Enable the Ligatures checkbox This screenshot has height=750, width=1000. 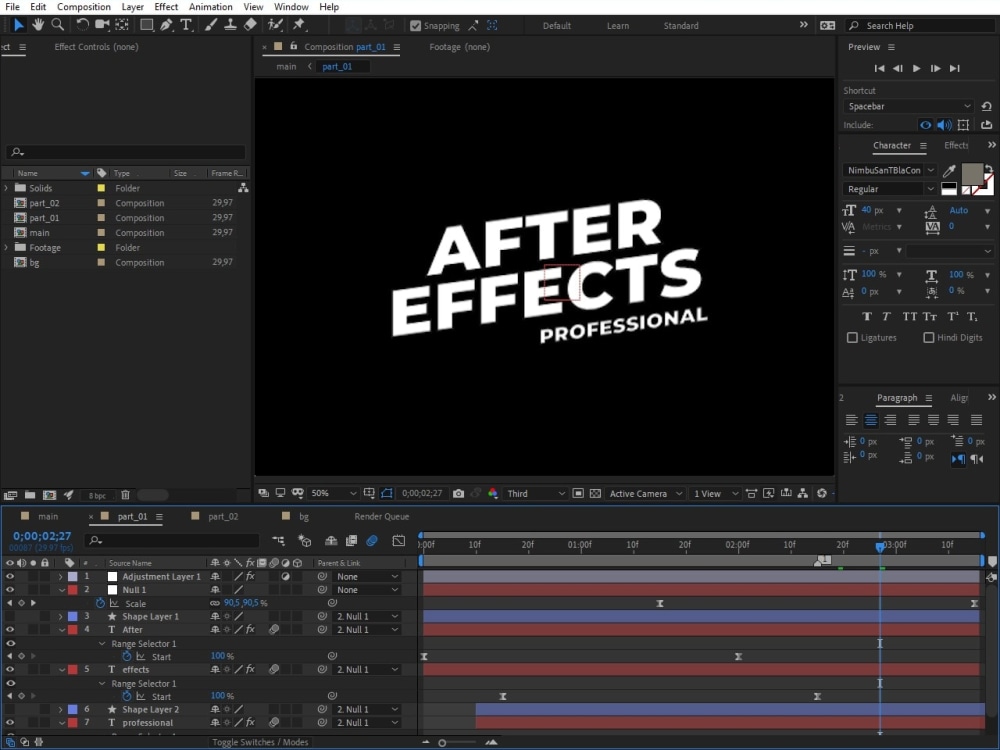point(852,337)
